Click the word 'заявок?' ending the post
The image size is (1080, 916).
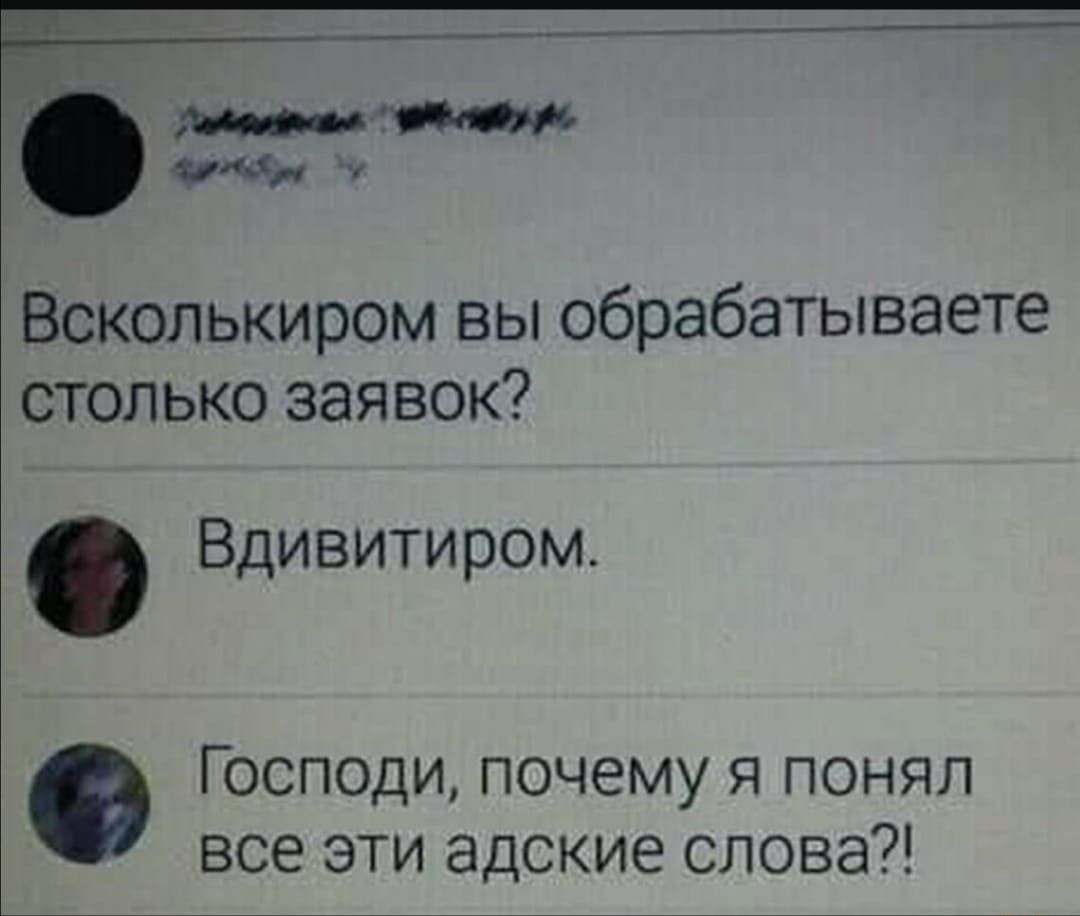tap(408, 395)
